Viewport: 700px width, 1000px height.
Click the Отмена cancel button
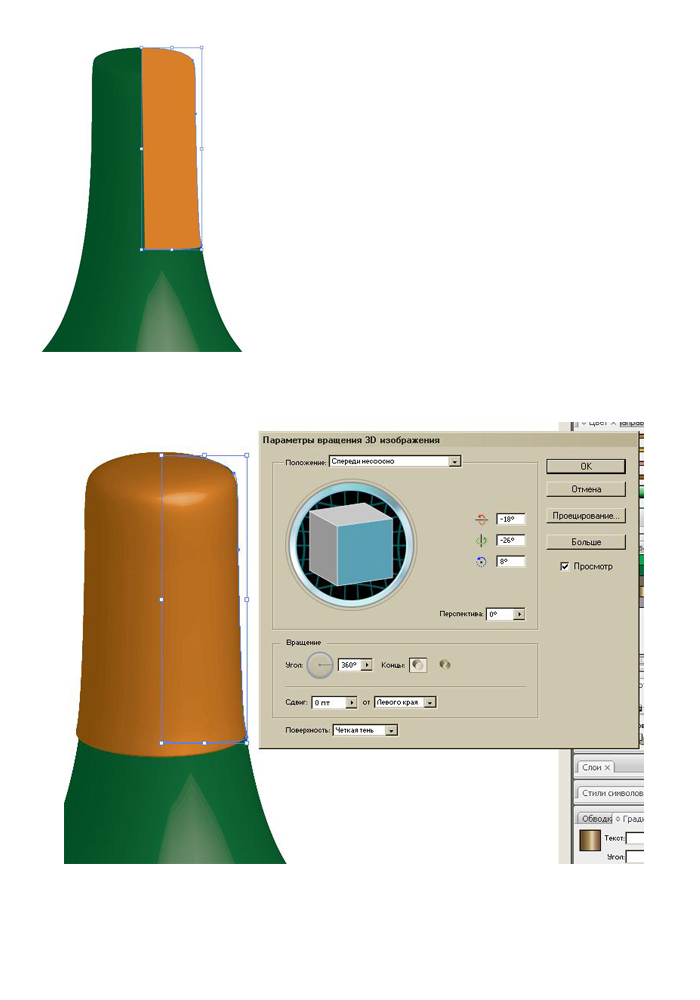click(586, 490)
